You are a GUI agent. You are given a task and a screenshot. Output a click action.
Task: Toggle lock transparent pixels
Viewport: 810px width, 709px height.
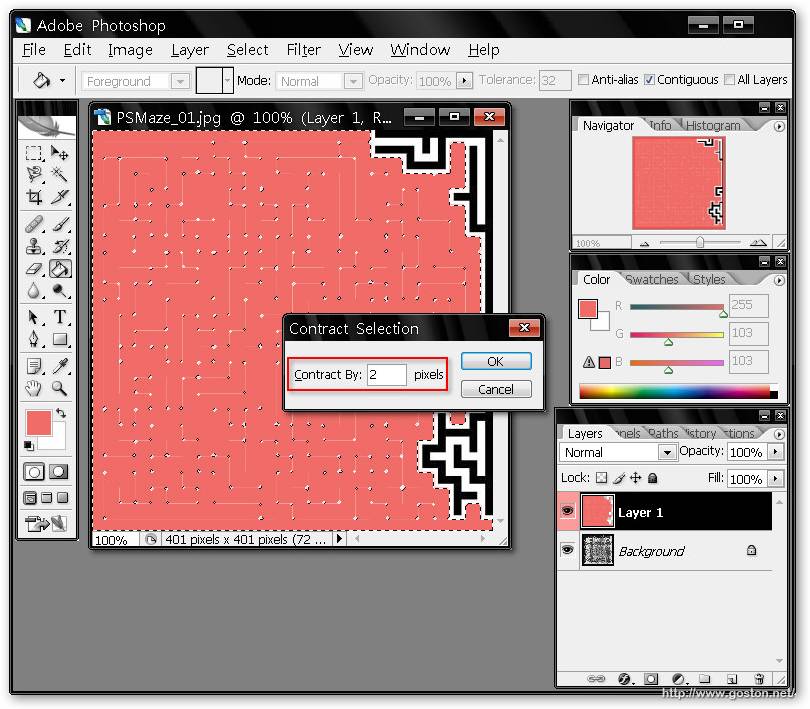pos(601,478)
